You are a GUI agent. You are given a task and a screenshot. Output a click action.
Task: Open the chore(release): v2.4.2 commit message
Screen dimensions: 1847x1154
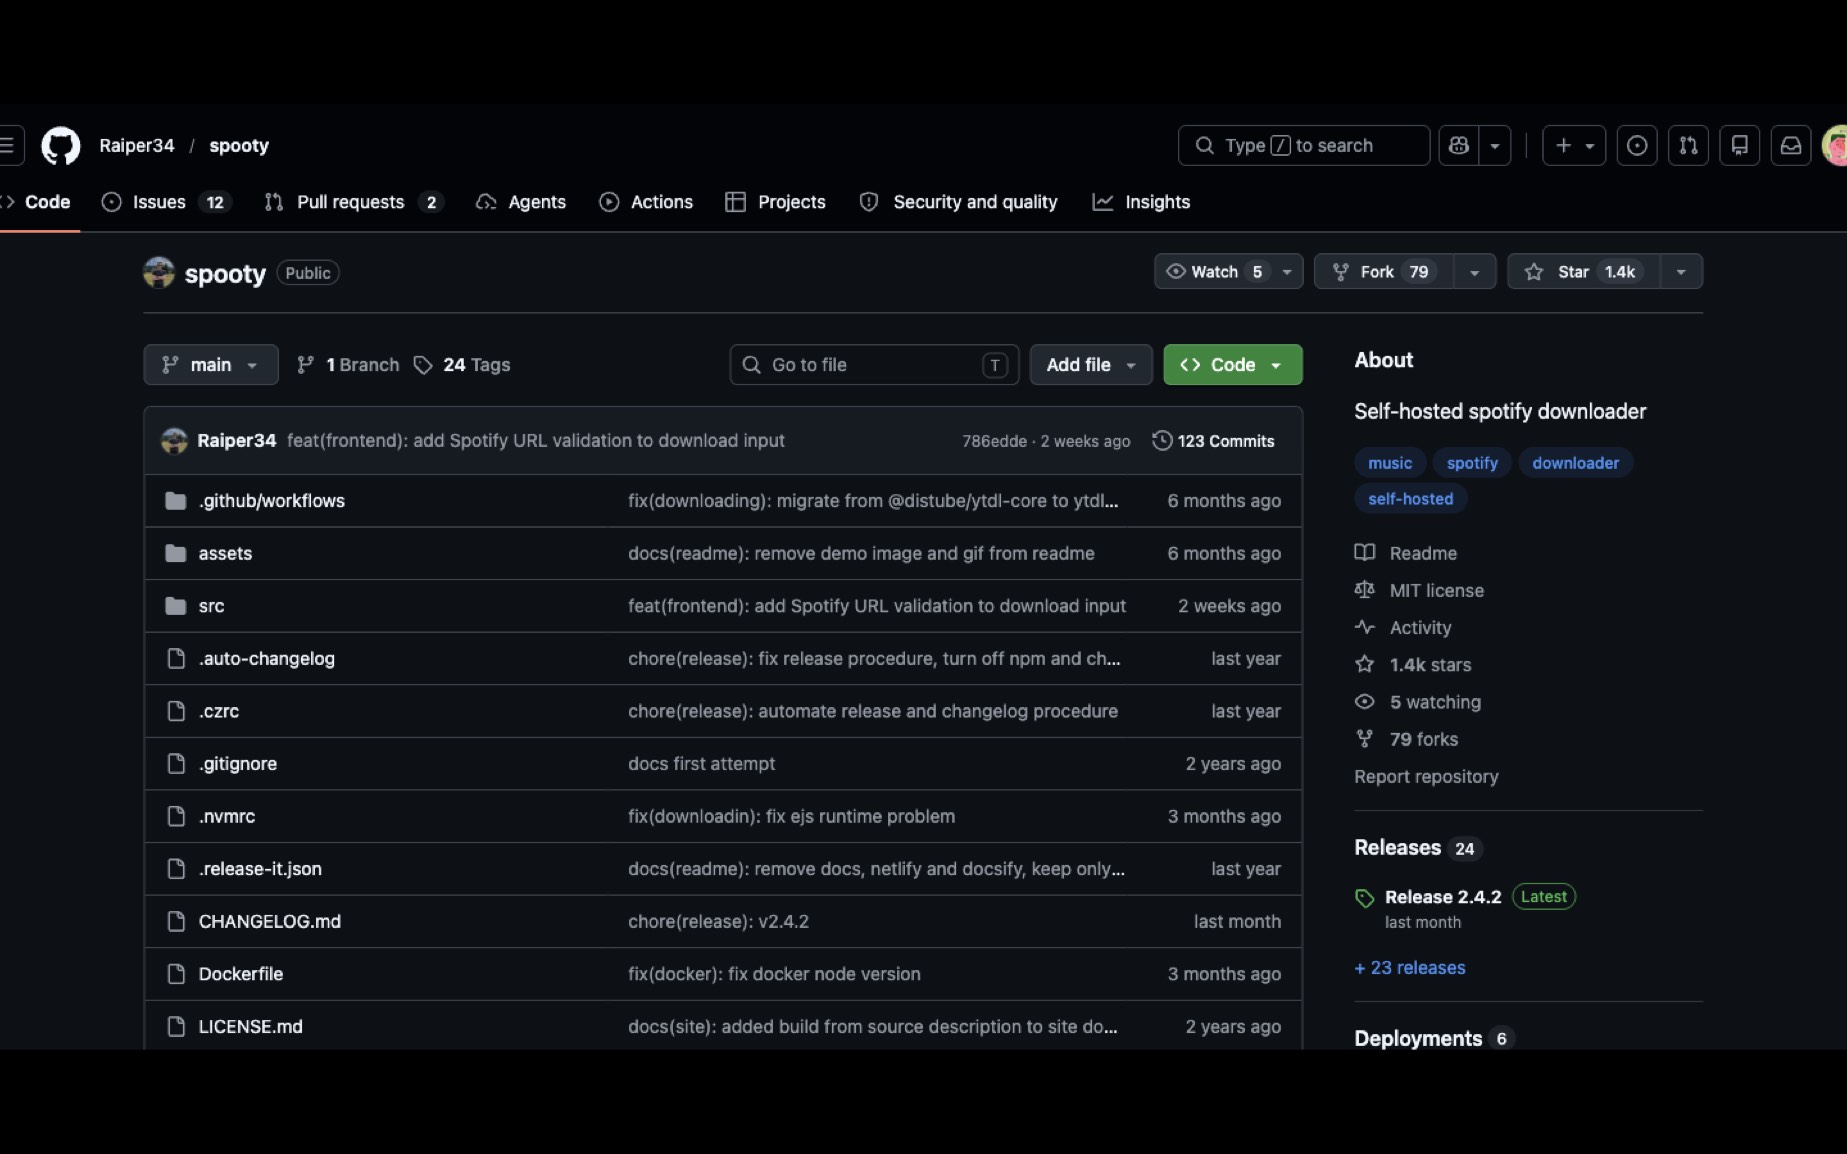click(x=718, y=922)
